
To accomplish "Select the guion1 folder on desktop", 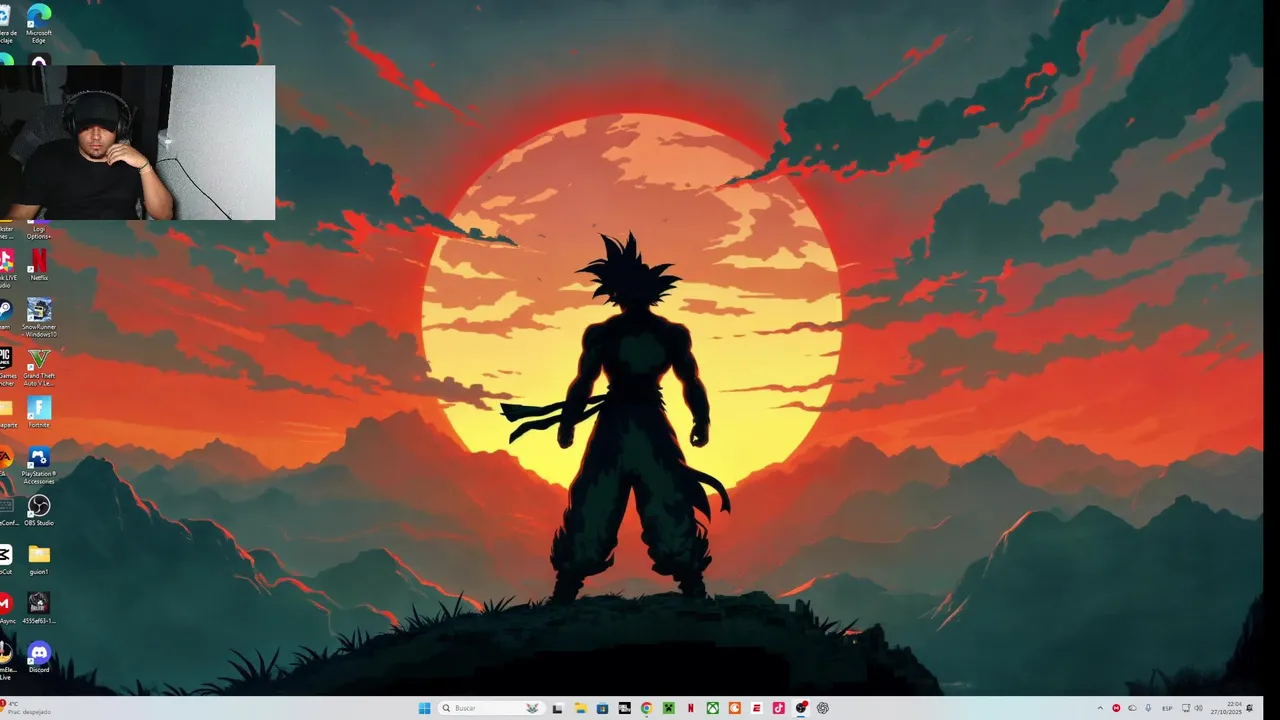I will 39,560.
